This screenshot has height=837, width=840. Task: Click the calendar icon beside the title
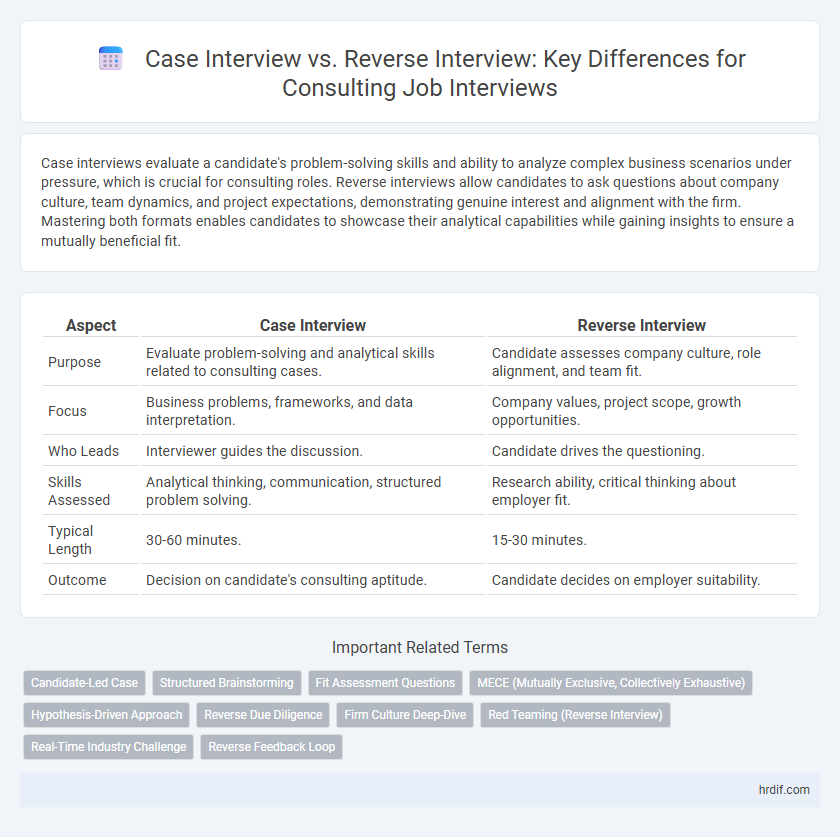(111, 58)
